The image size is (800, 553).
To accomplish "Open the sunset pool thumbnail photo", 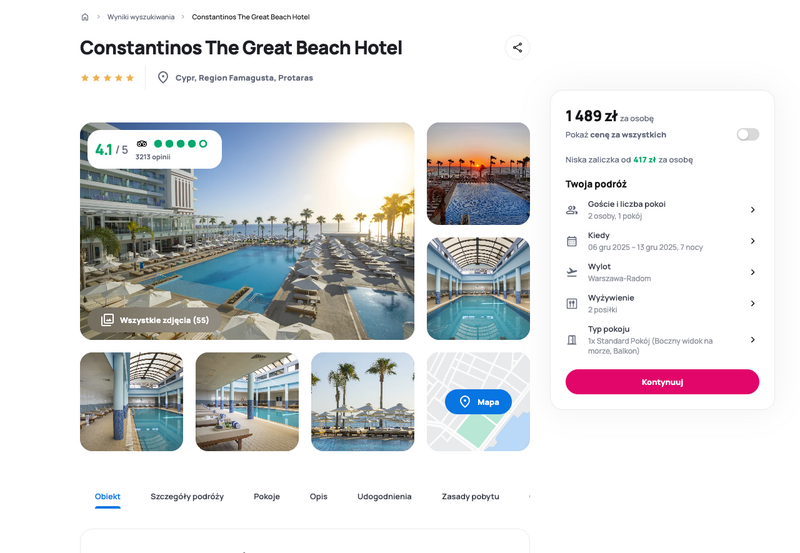I will tap(478, 173).
